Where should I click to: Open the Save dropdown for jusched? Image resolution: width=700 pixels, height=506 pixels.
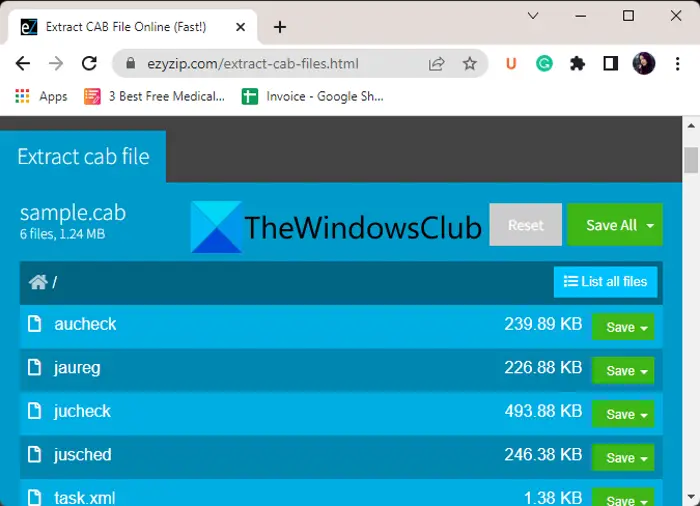(x=644, y=458)
